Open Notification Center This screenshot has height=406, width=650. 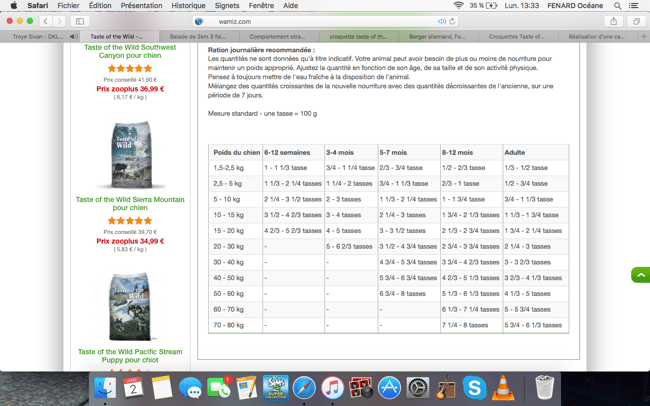pos(633,5)
